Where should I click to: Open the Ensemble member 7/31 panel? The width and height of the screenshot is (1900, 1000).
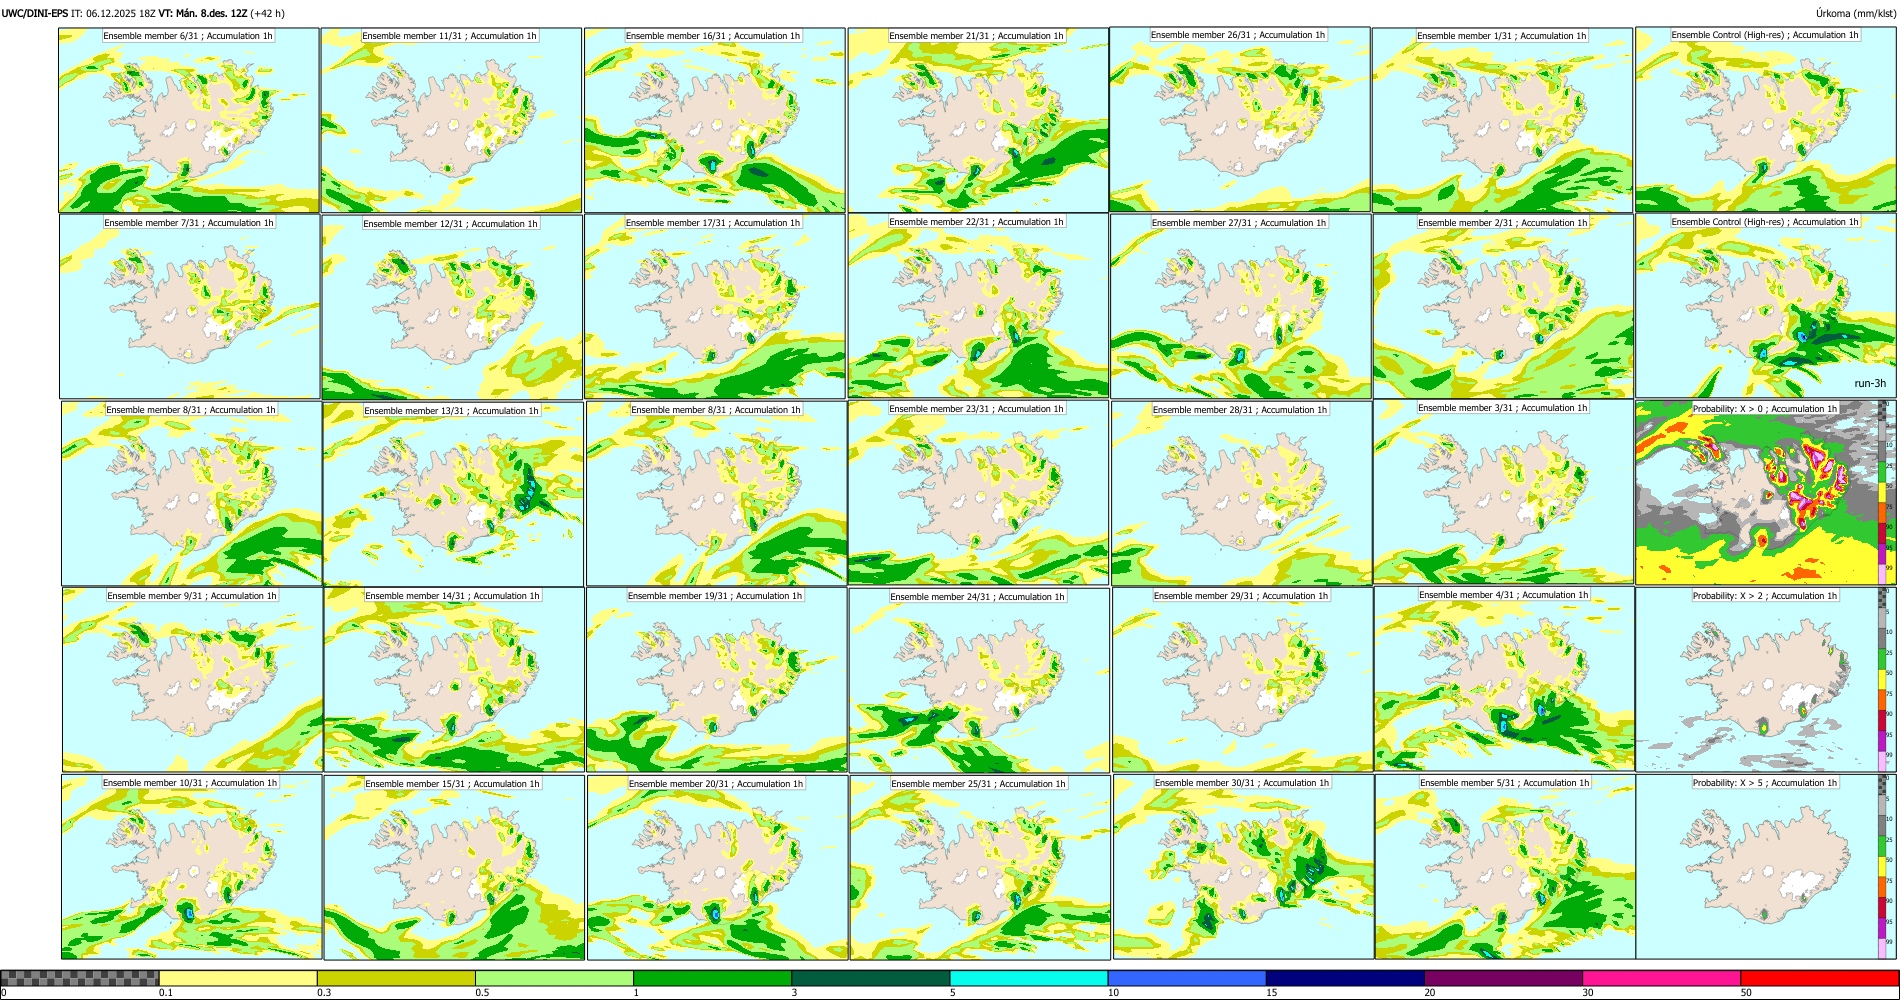click(x=189, y=307)
